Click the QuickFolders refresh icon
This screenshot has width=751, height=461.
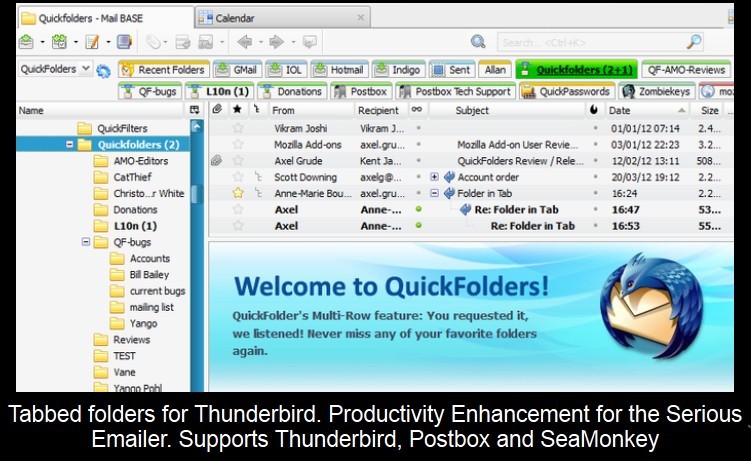click(x=103, y=70)
